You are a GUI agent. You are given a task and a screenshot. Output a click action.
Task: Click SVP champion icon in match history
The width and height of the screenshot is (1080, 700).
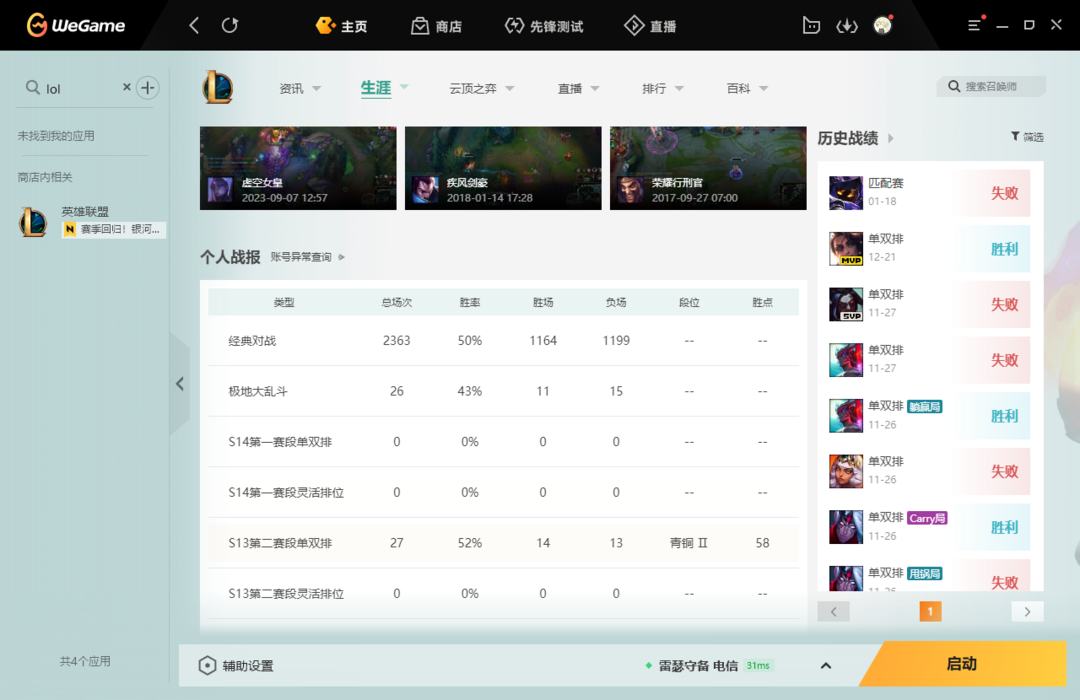846,305
